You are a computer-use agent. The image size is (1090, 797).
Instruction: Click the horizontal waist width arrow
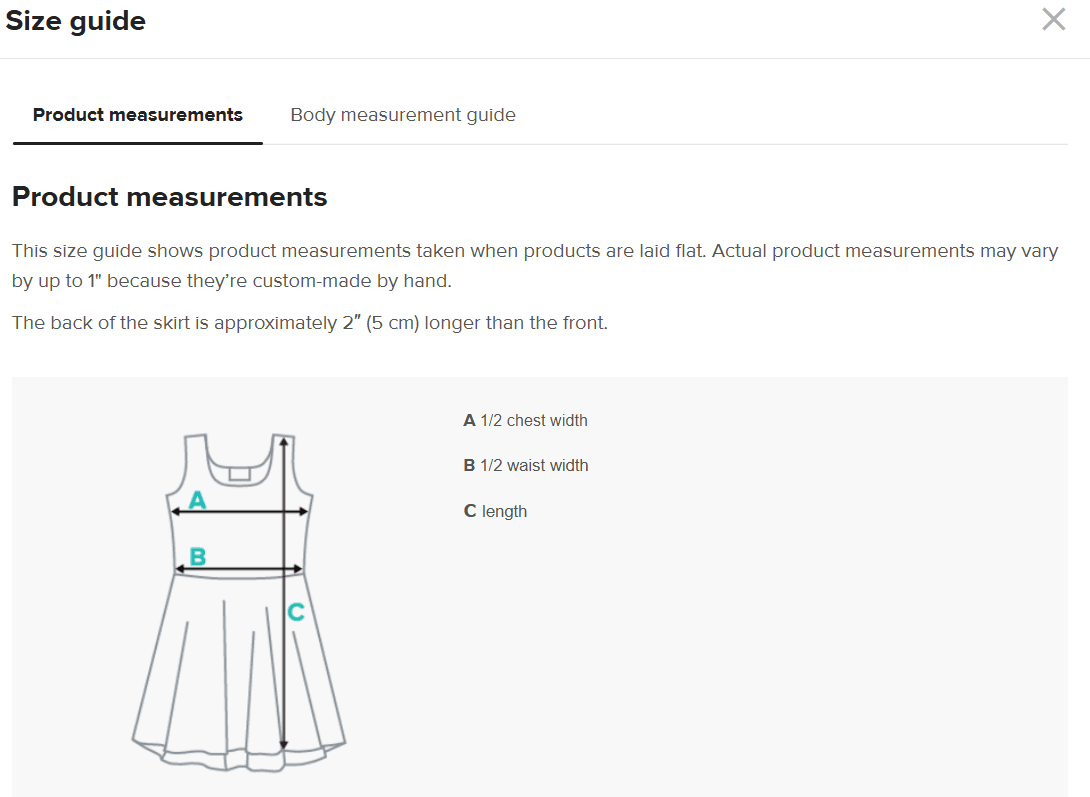(x=240, y=570)
